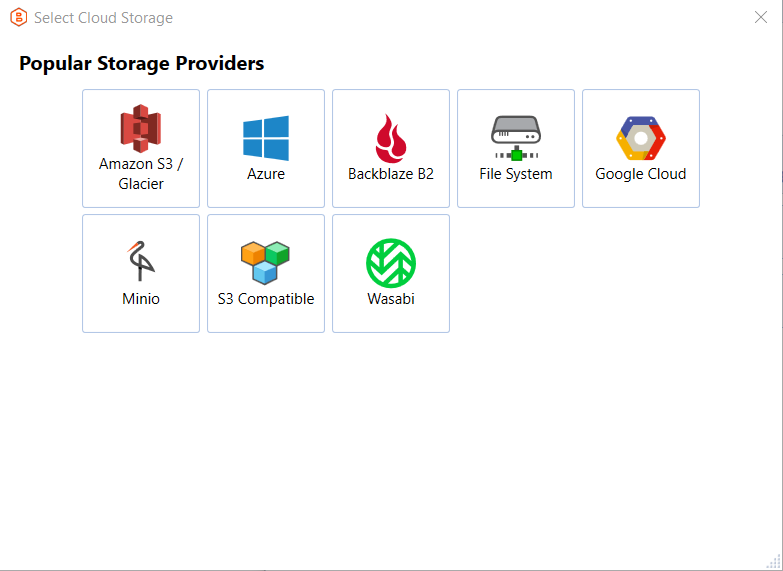The height and width of the screenshot is (571, 783).
Task: Click the window resize grip at corner
Action: pos(774,562)
